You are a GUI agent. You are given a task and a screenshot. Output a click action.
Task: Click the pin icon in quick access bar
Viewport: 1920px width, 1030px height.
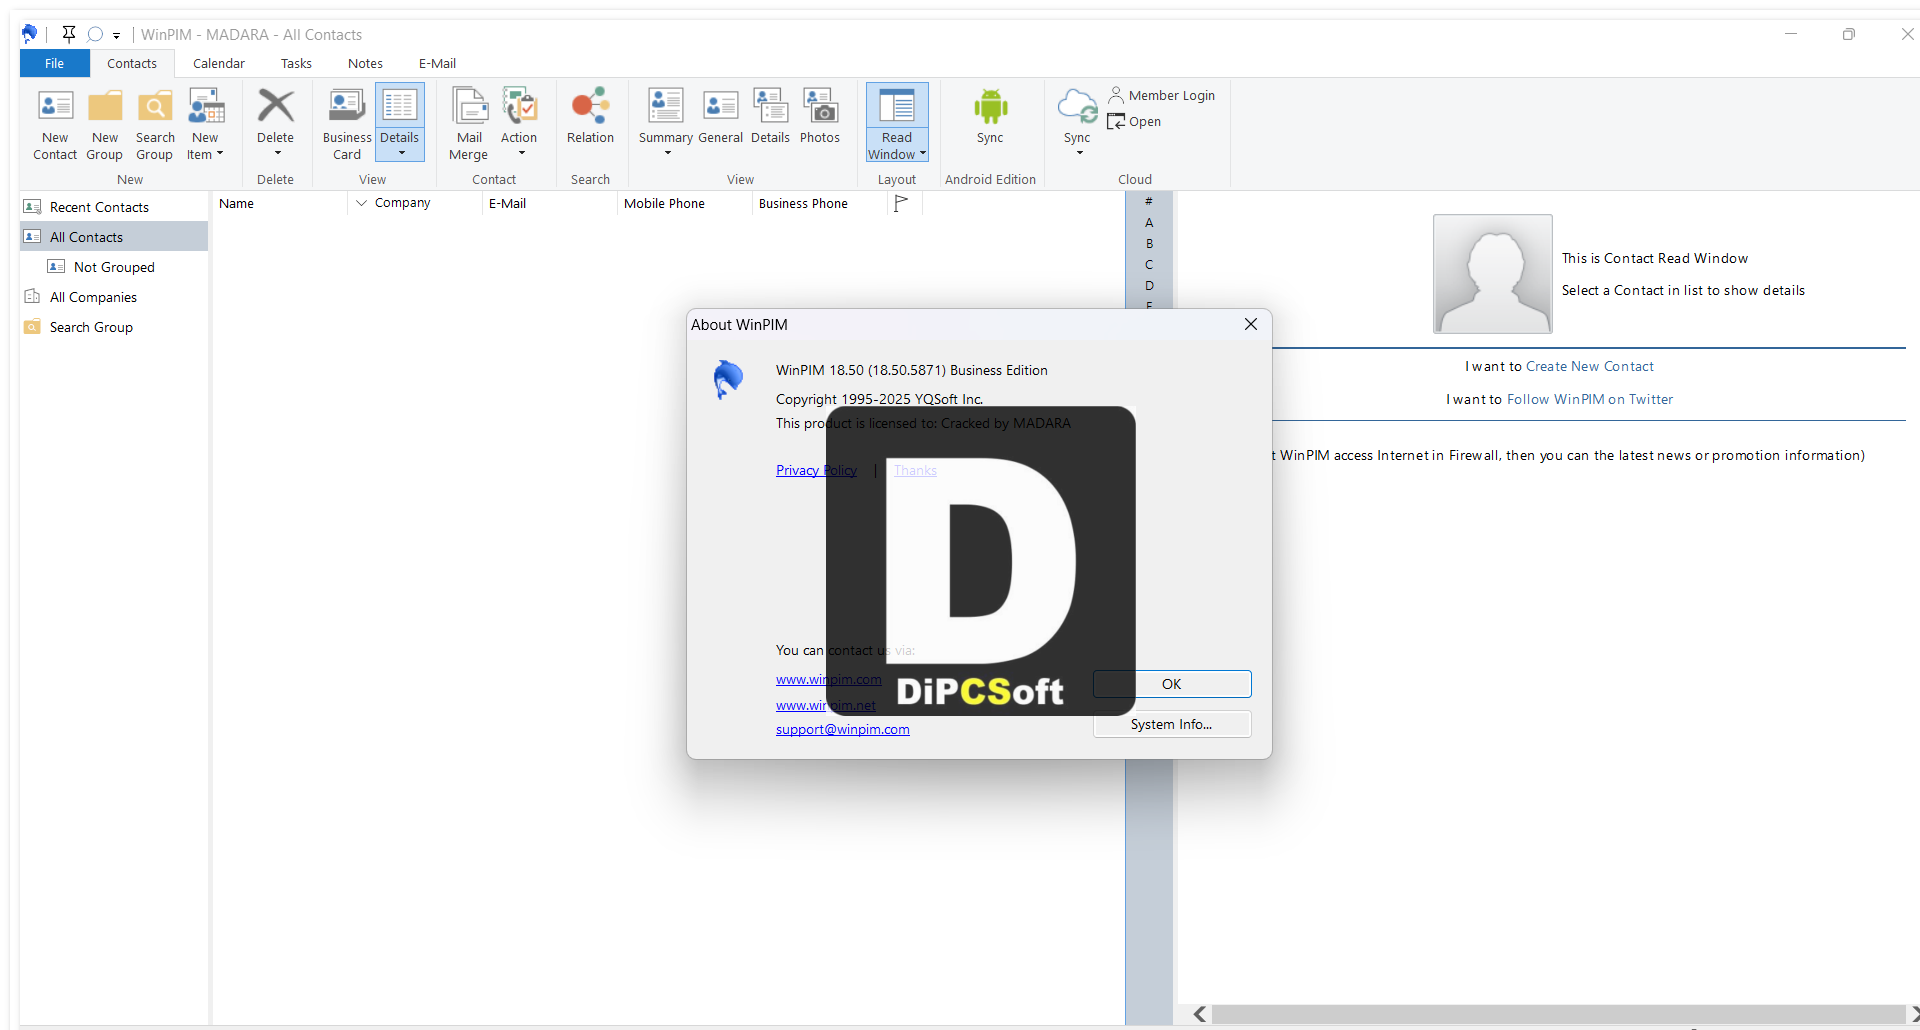68,34
